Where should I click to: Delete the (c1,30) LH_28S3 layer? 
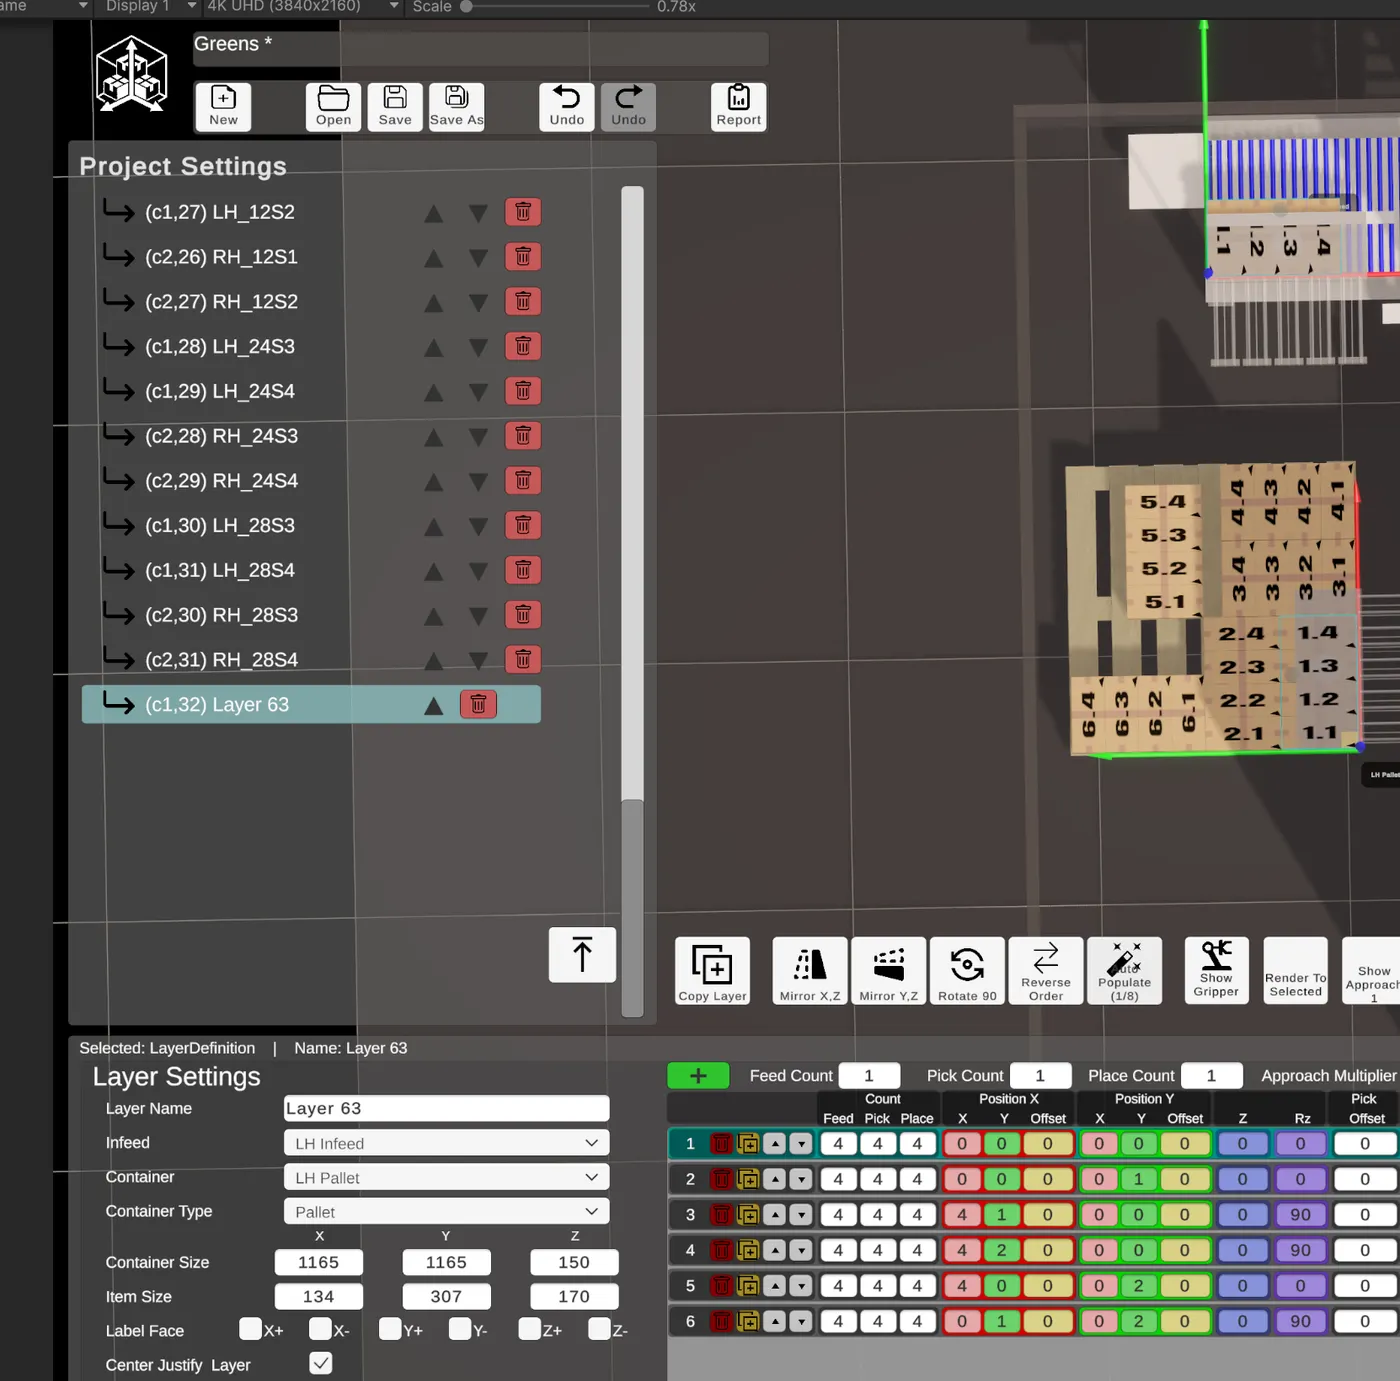coord(523,525)
